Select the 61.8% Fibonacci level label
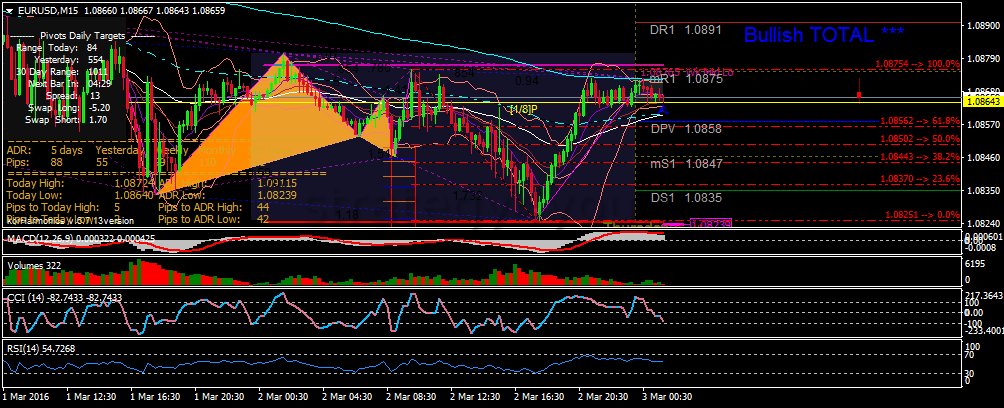The image size is (1004, 408). click(x=919, y=120)
